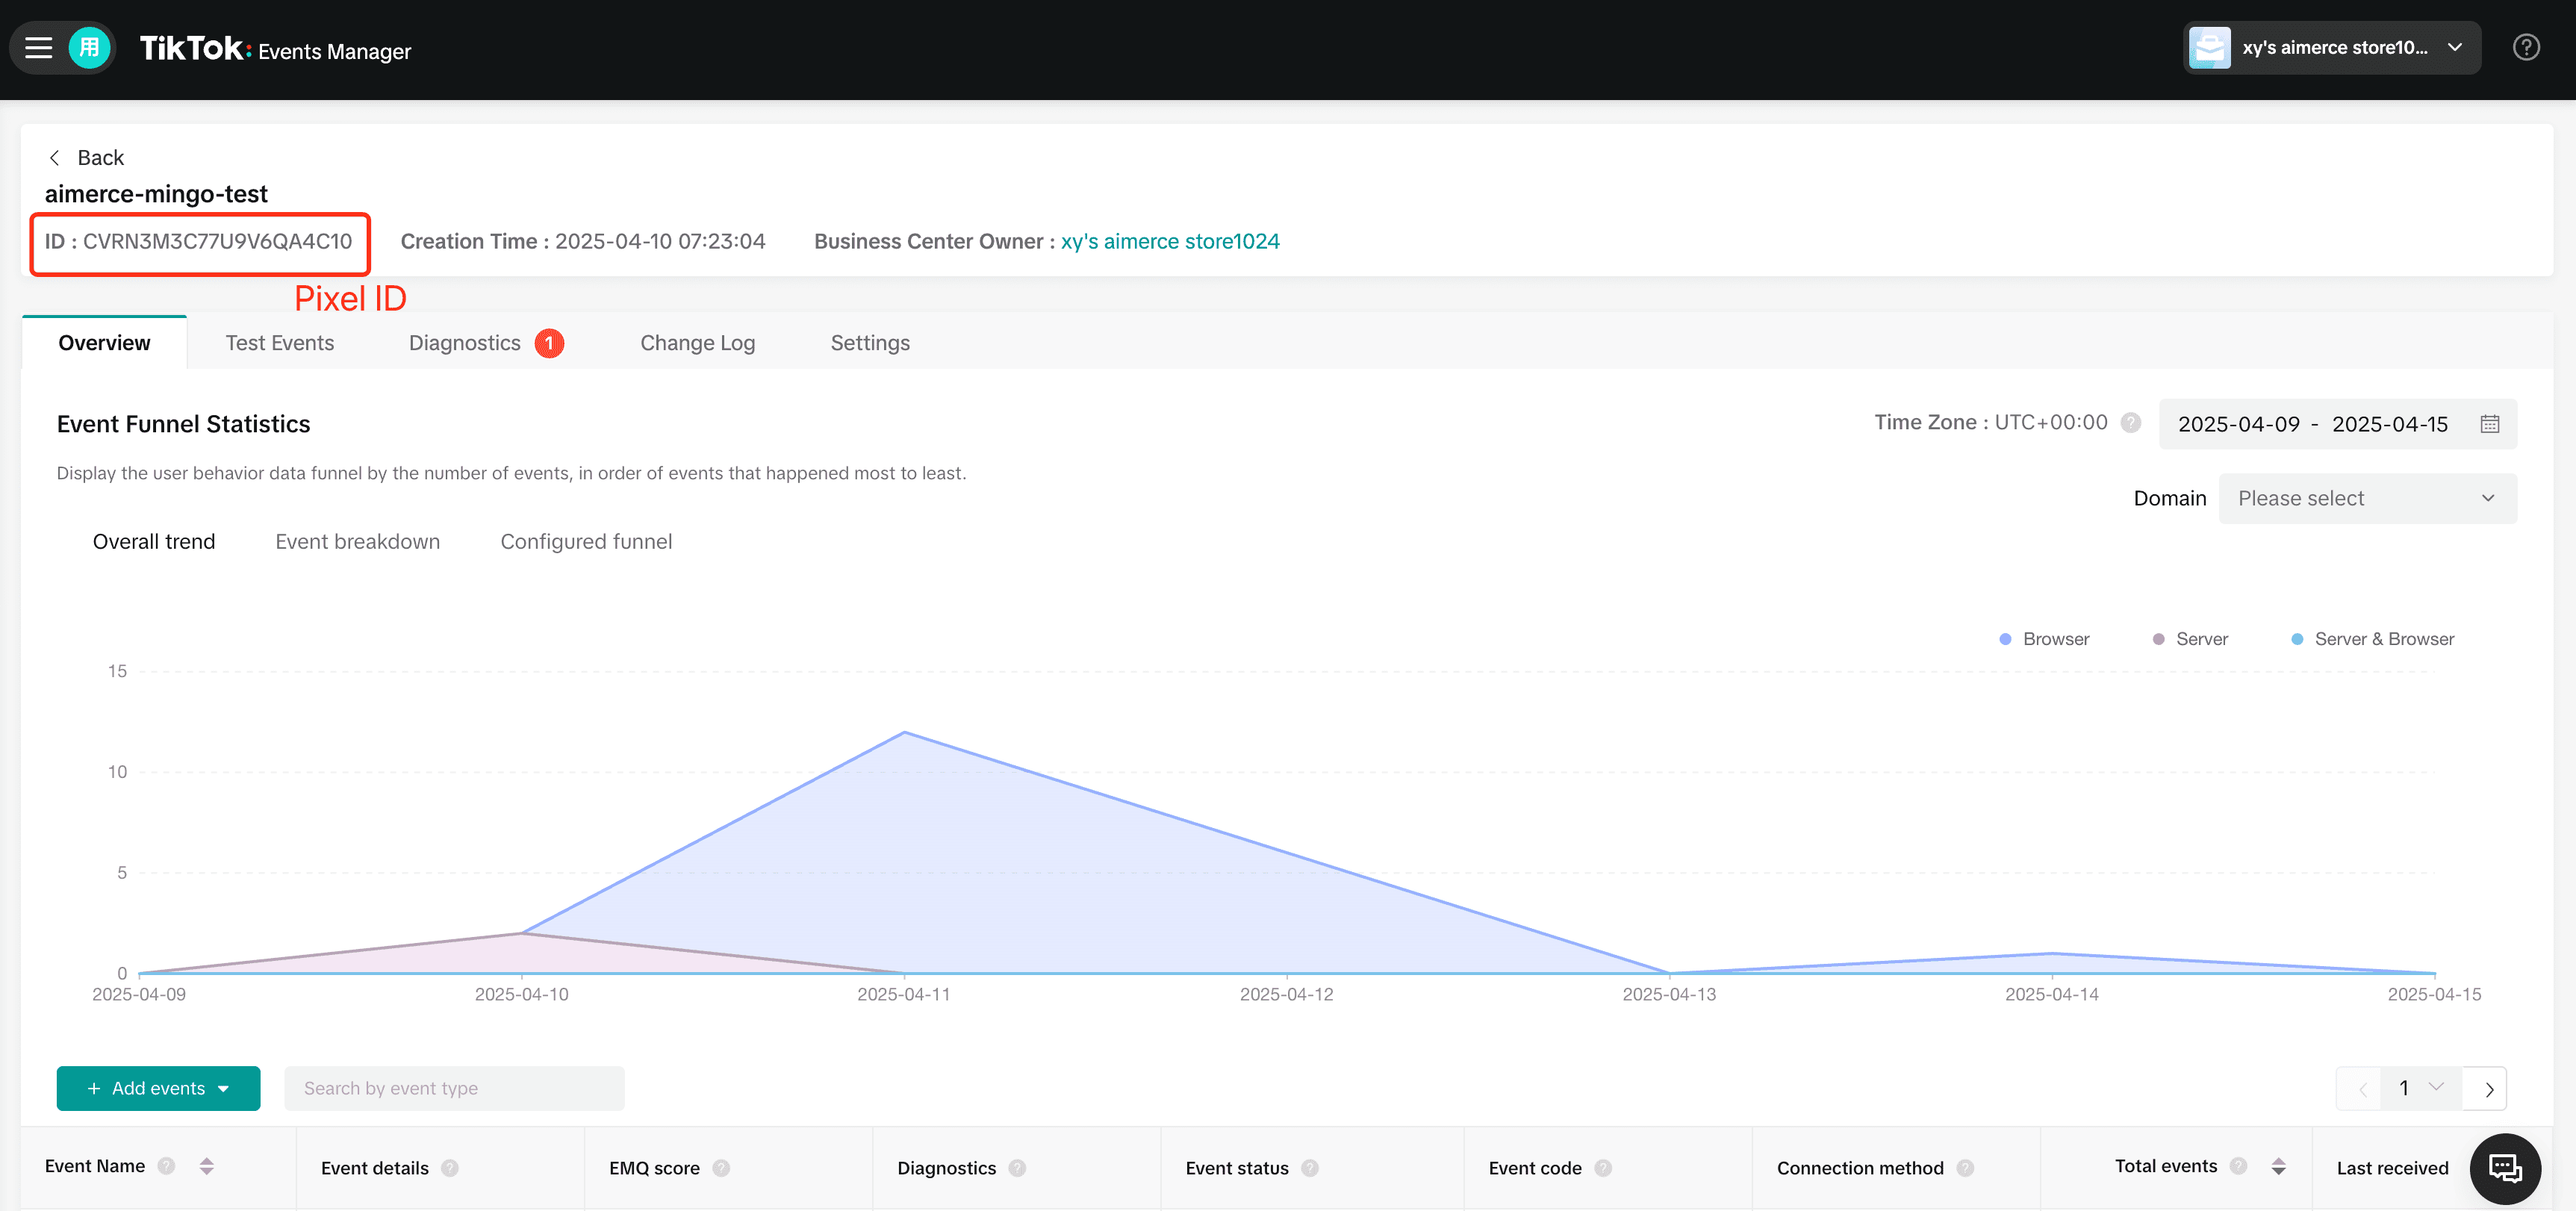
Task: Click the teal app switcher icon
Action: click(x=89, y=48)
